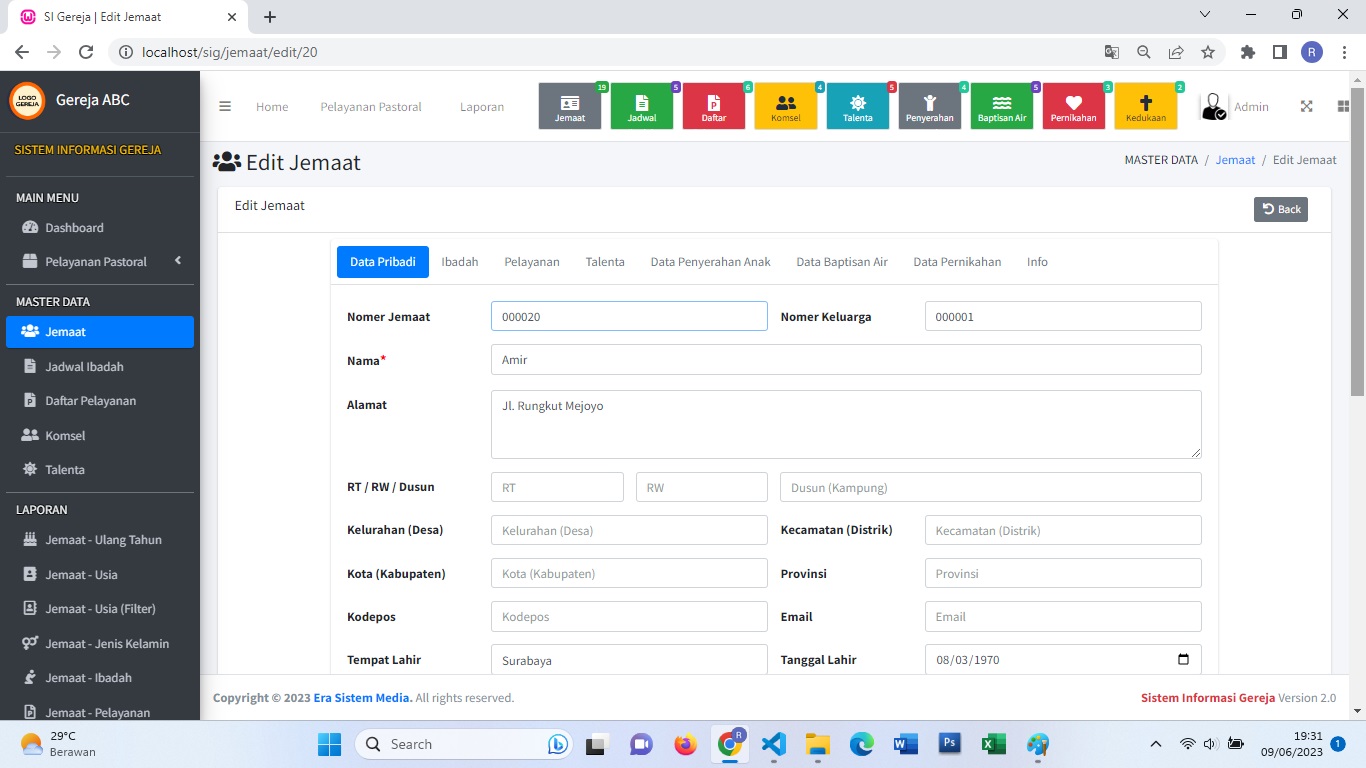This screenshot has height=768, width=1366.
Task: Open the Baptisan Air shortcut tile
Action: (x=1002, y=106)
